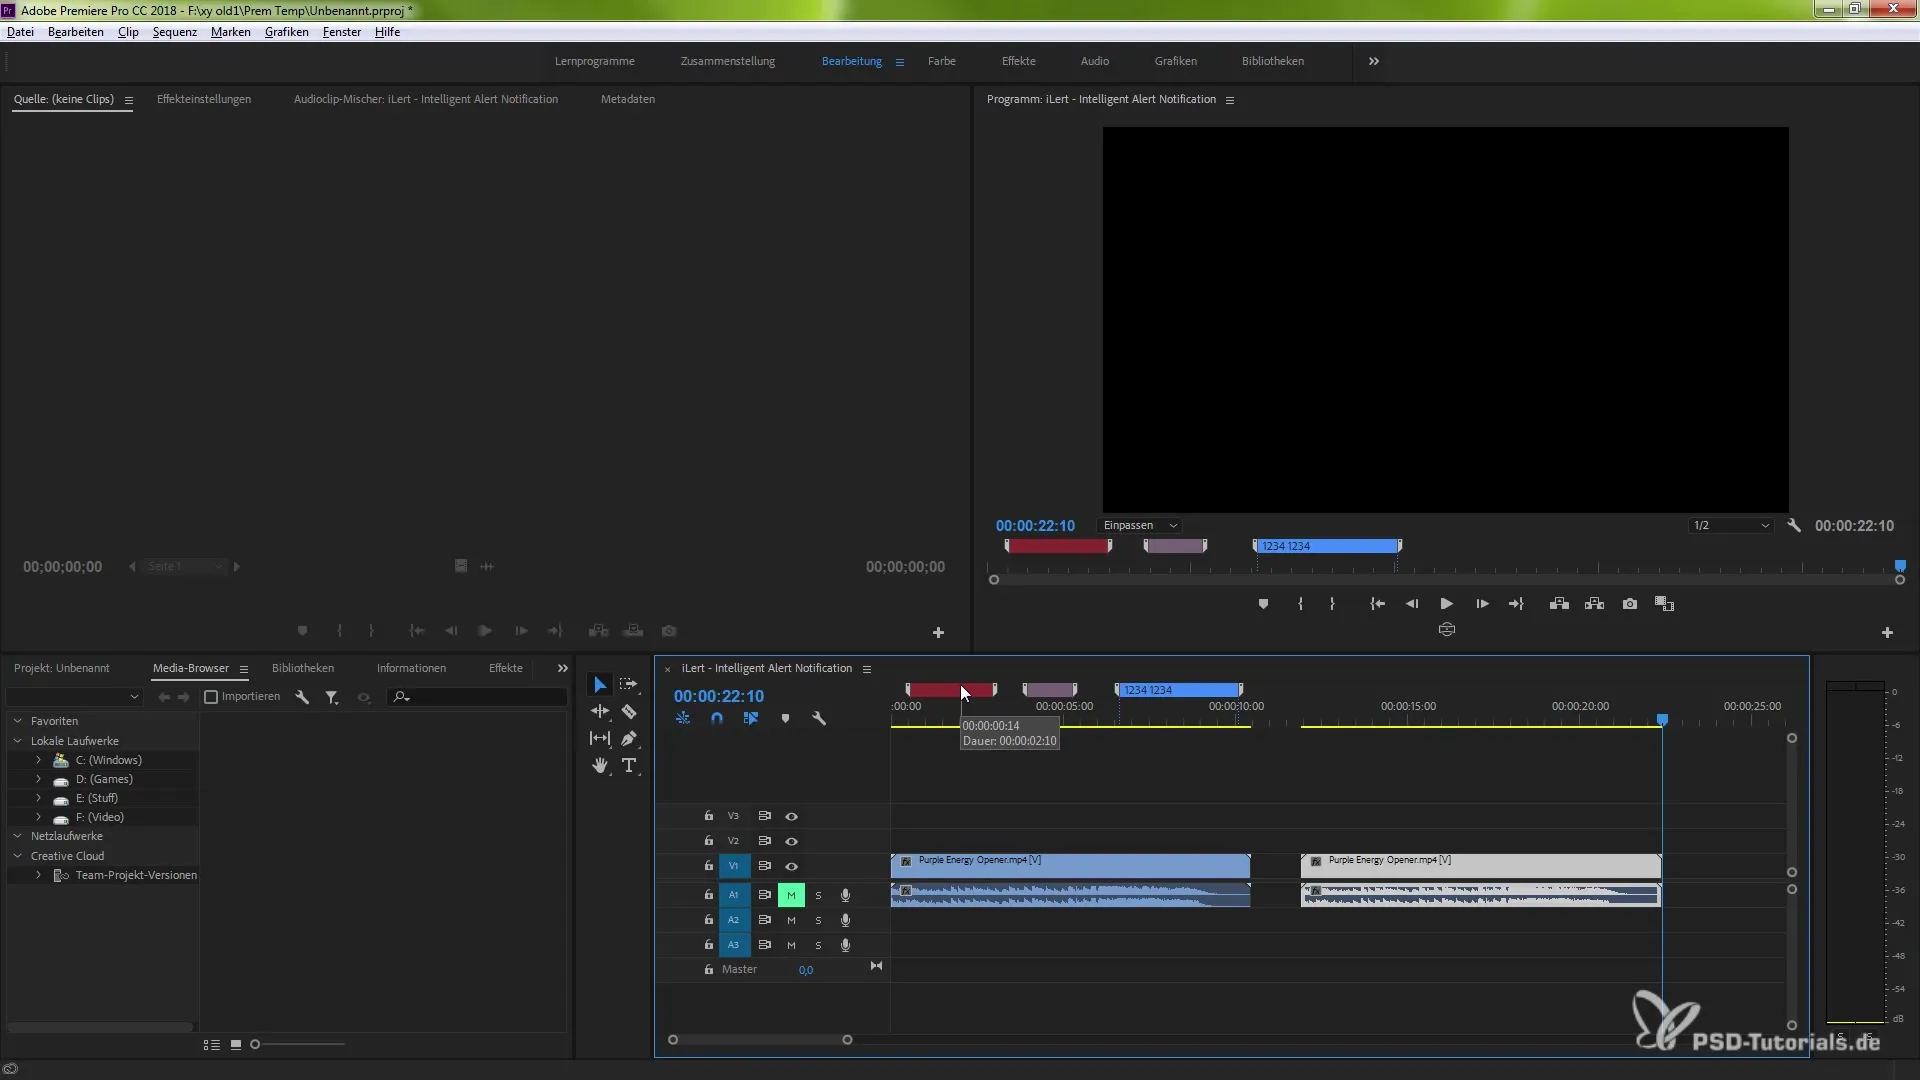
Task: Open the Einpassen zoom dropdown
Action: pyautogui.click(x=1140, y=526)
